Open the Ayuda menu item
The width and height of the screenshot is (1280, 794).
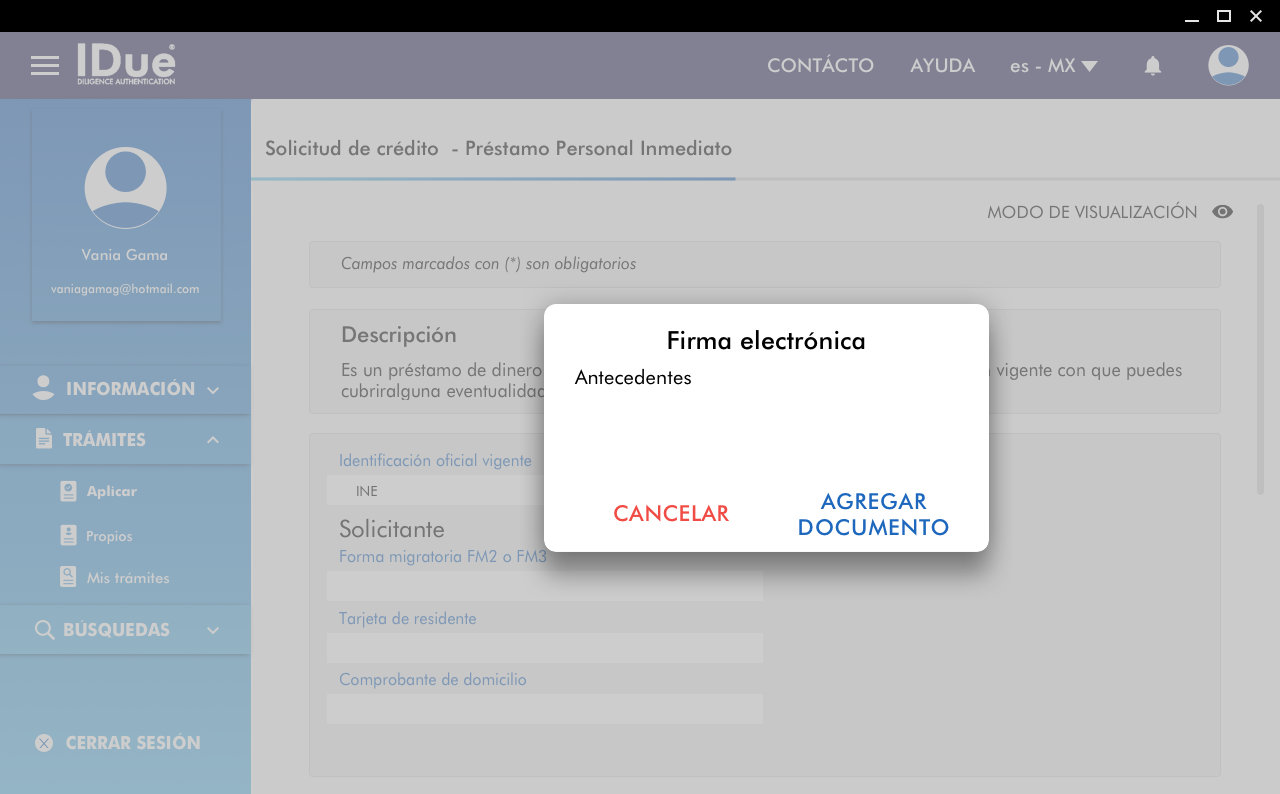coord(942,66)
